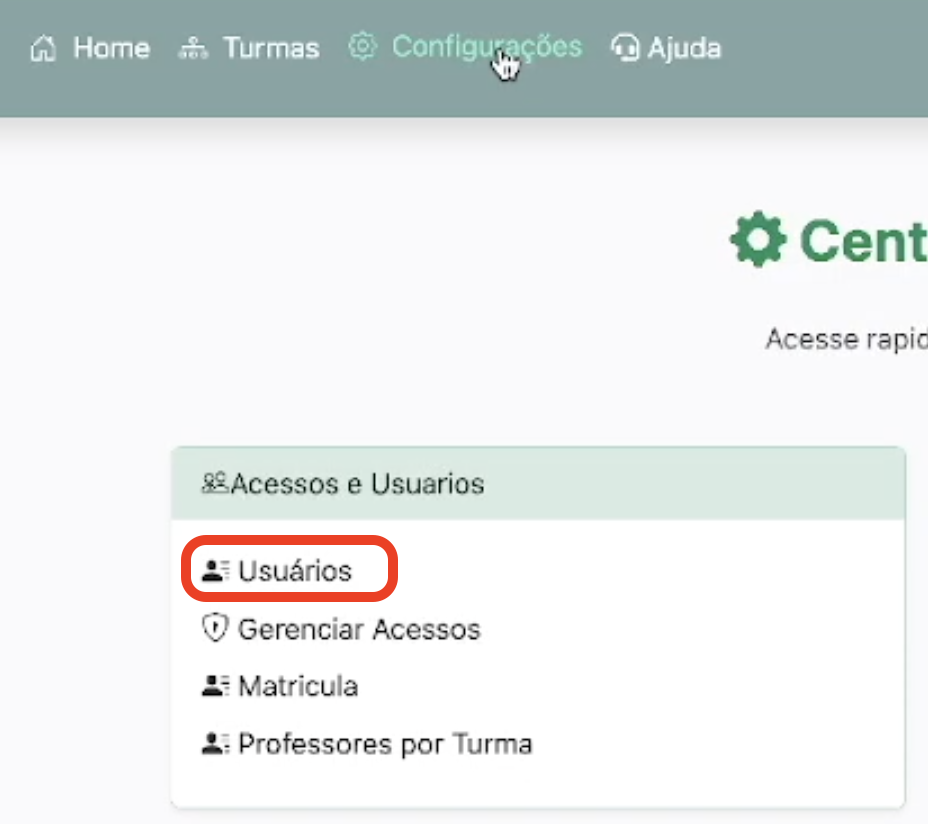The width and height of the screenshot is (928, 824).
Task: Open the Configurações menu
Action: point(486,46)
